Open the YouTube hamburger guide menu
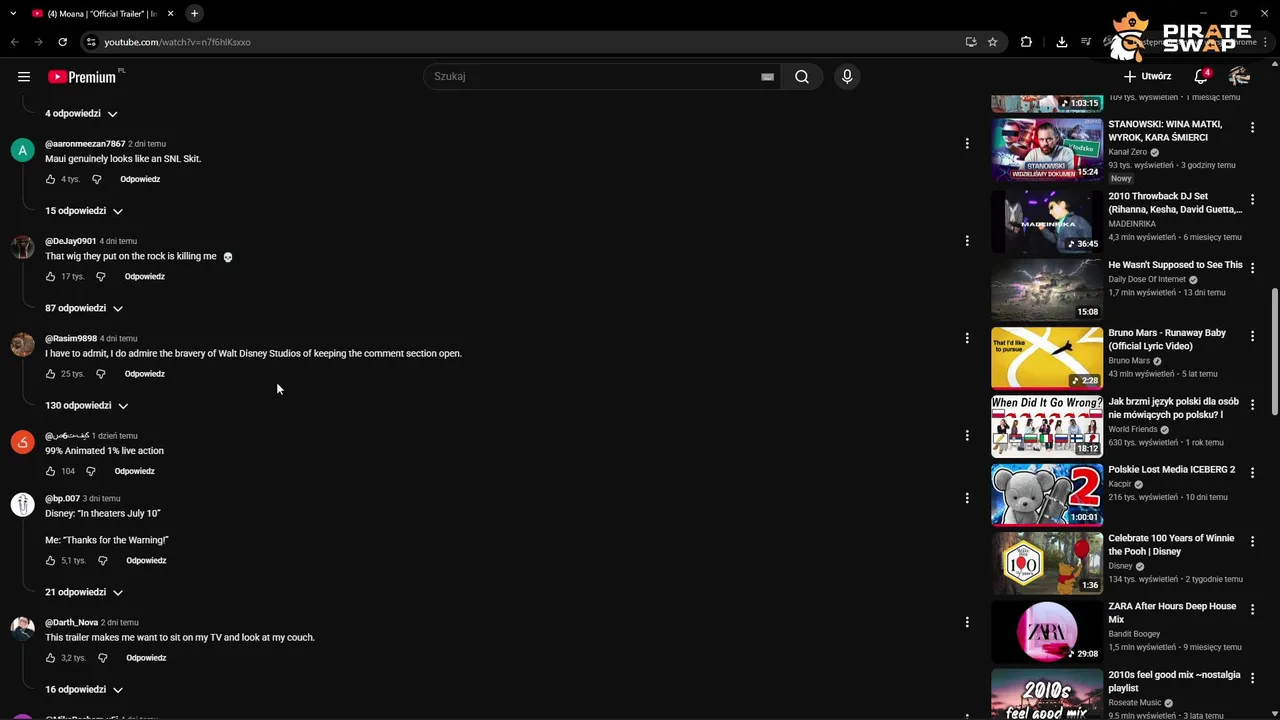Image resolution: width=1280 pixels, height=720 pixels. (24, 77)
